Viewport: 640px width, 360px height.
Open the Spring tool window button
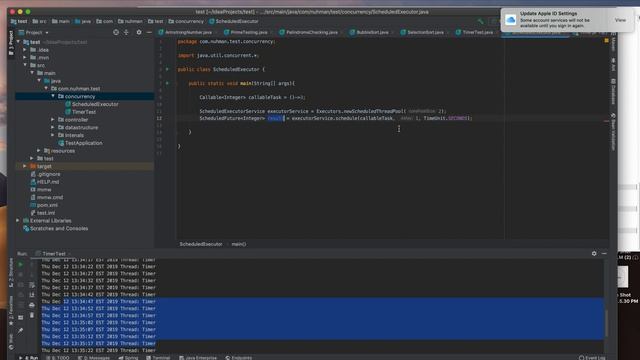click(129, 358)
